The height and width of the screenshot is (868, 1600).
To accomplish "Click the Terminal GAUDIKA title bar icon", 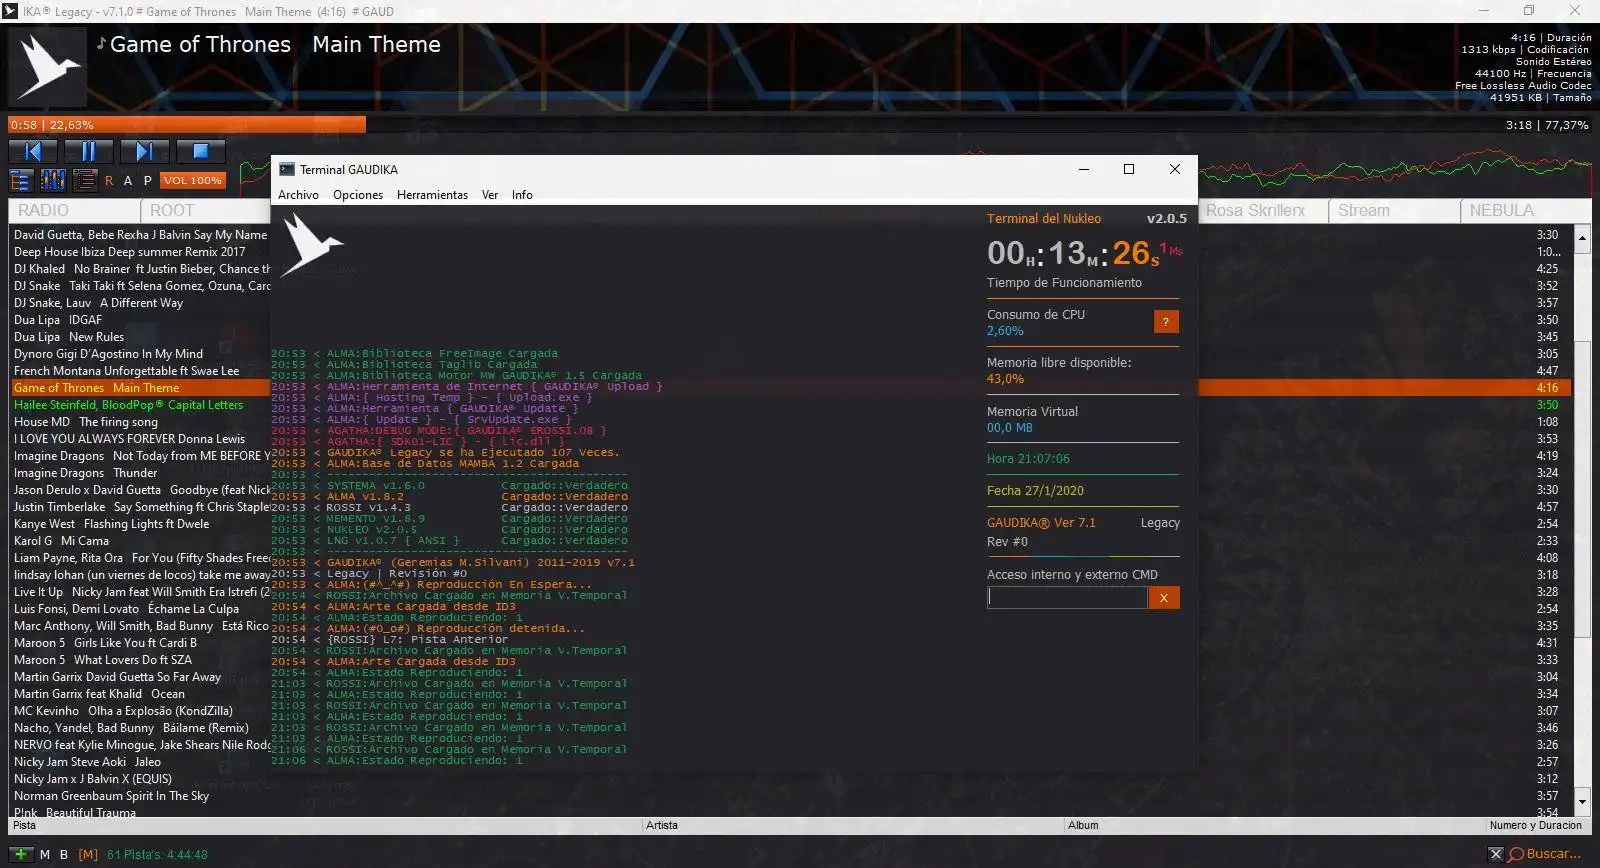I will pos(287,169).
